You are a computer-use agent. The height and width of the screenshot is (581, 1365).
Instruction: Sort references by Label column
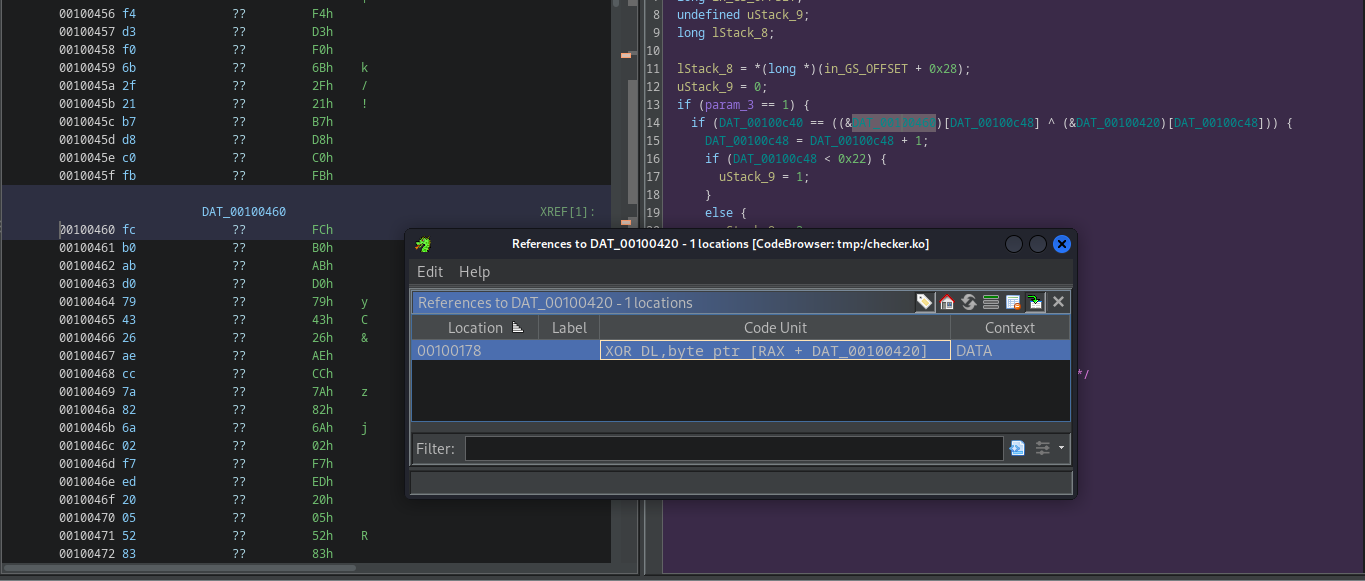tap(569, 328)
